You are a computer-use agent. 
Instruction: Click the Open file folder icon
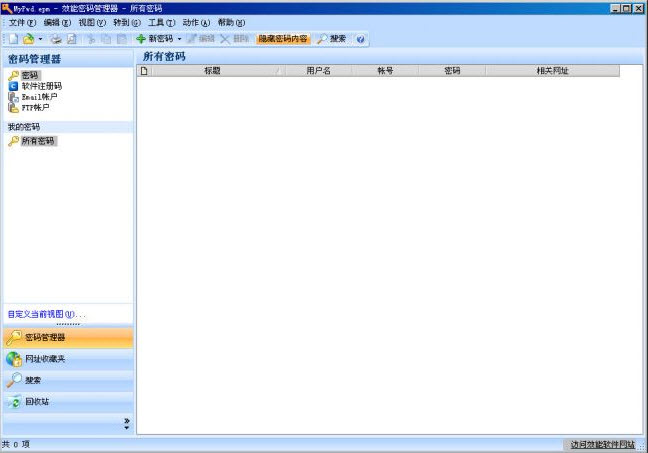tap(29, 39)
